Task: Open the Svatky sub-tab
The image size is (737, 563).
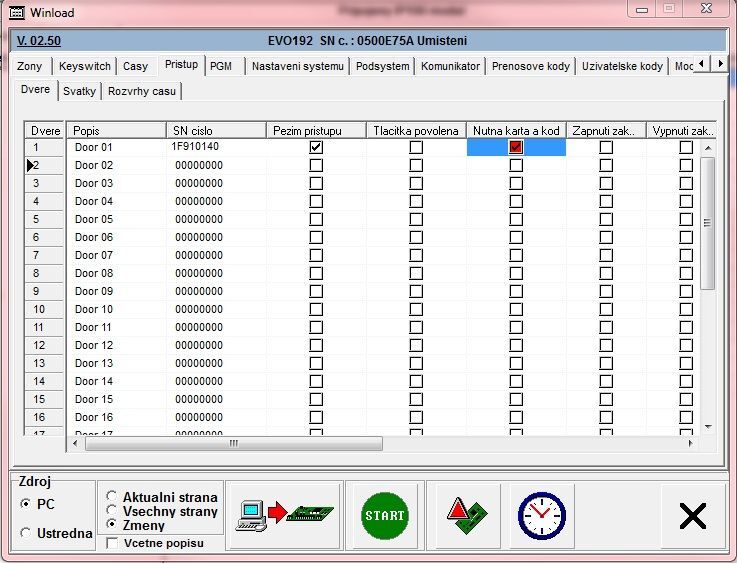Action: pos(79,90)
